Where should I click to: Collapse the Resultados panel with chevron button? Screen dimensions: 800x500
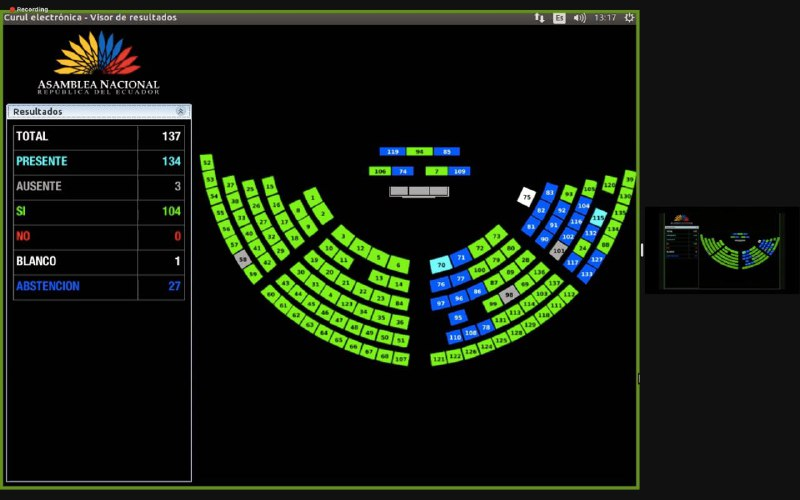coord(180,111)
